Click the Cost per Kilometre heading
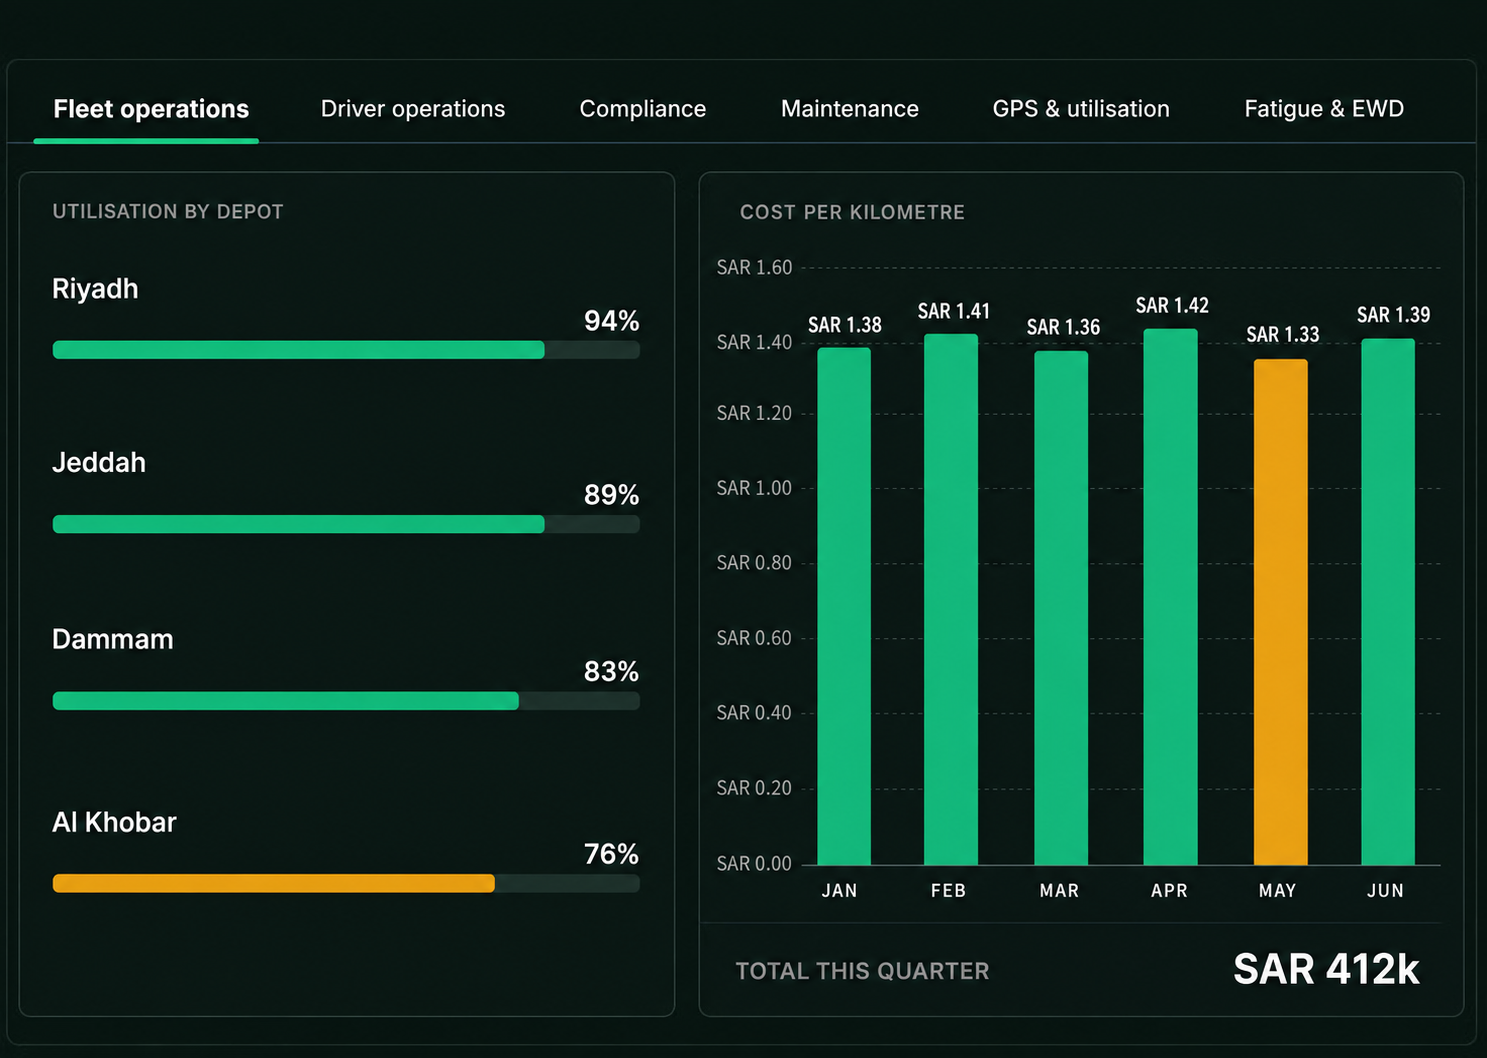Viewport: 1487px width, 1058px height. pyautogui.click(x=852, y=212)
